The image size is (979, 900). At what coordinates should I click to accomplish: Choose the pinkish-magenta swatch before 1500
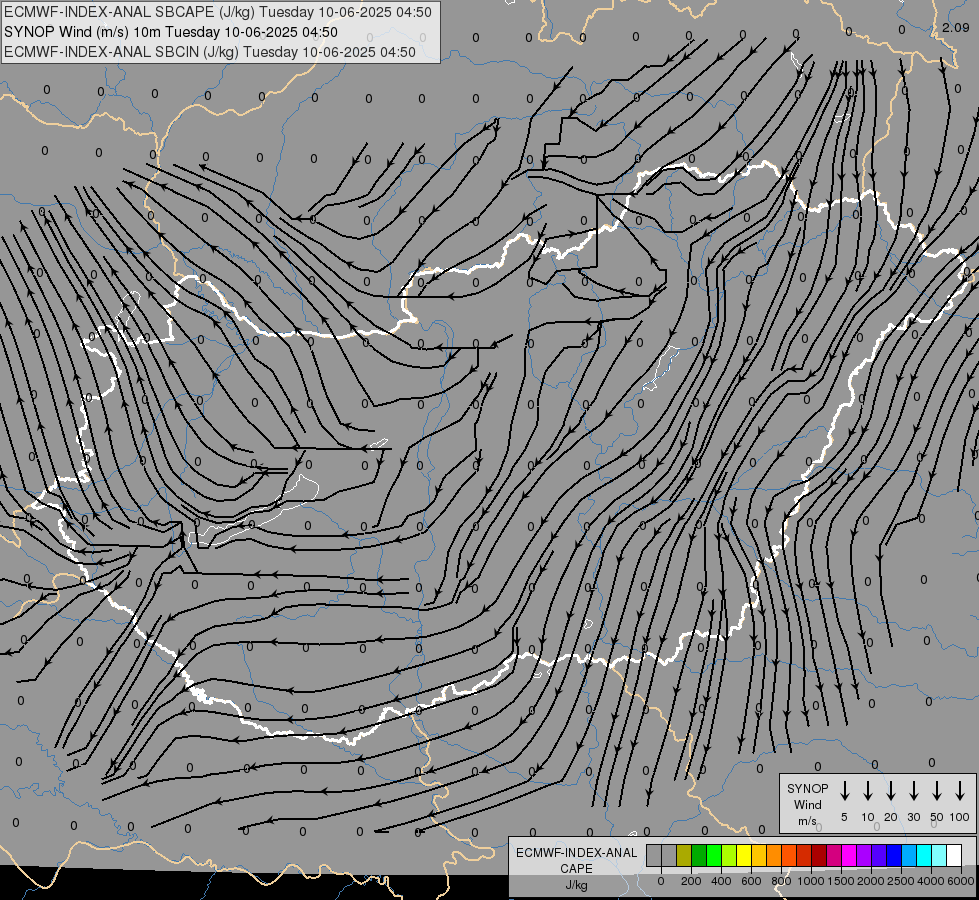coord(834,855)
